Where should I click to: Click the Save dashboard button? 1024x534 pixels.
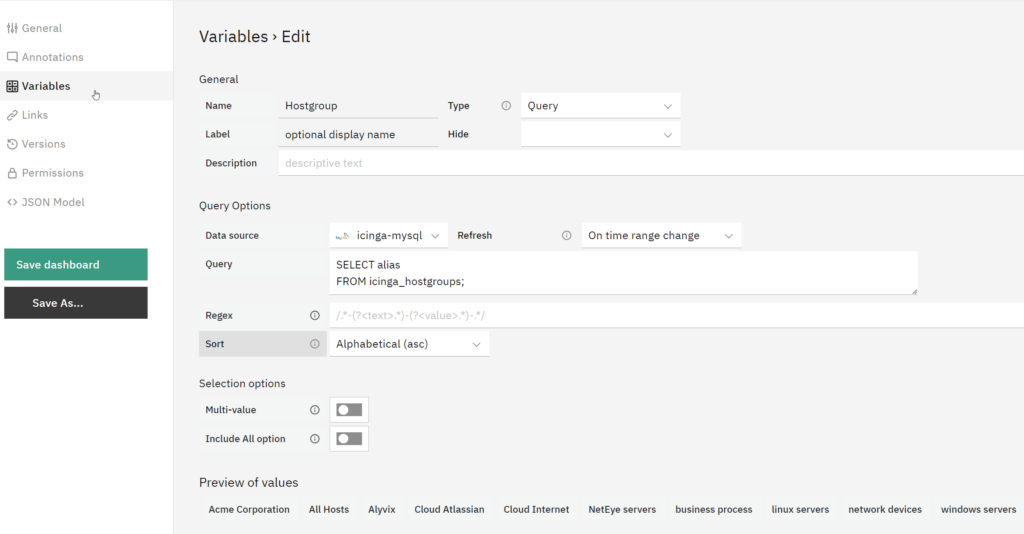click(x=76, y=264)
